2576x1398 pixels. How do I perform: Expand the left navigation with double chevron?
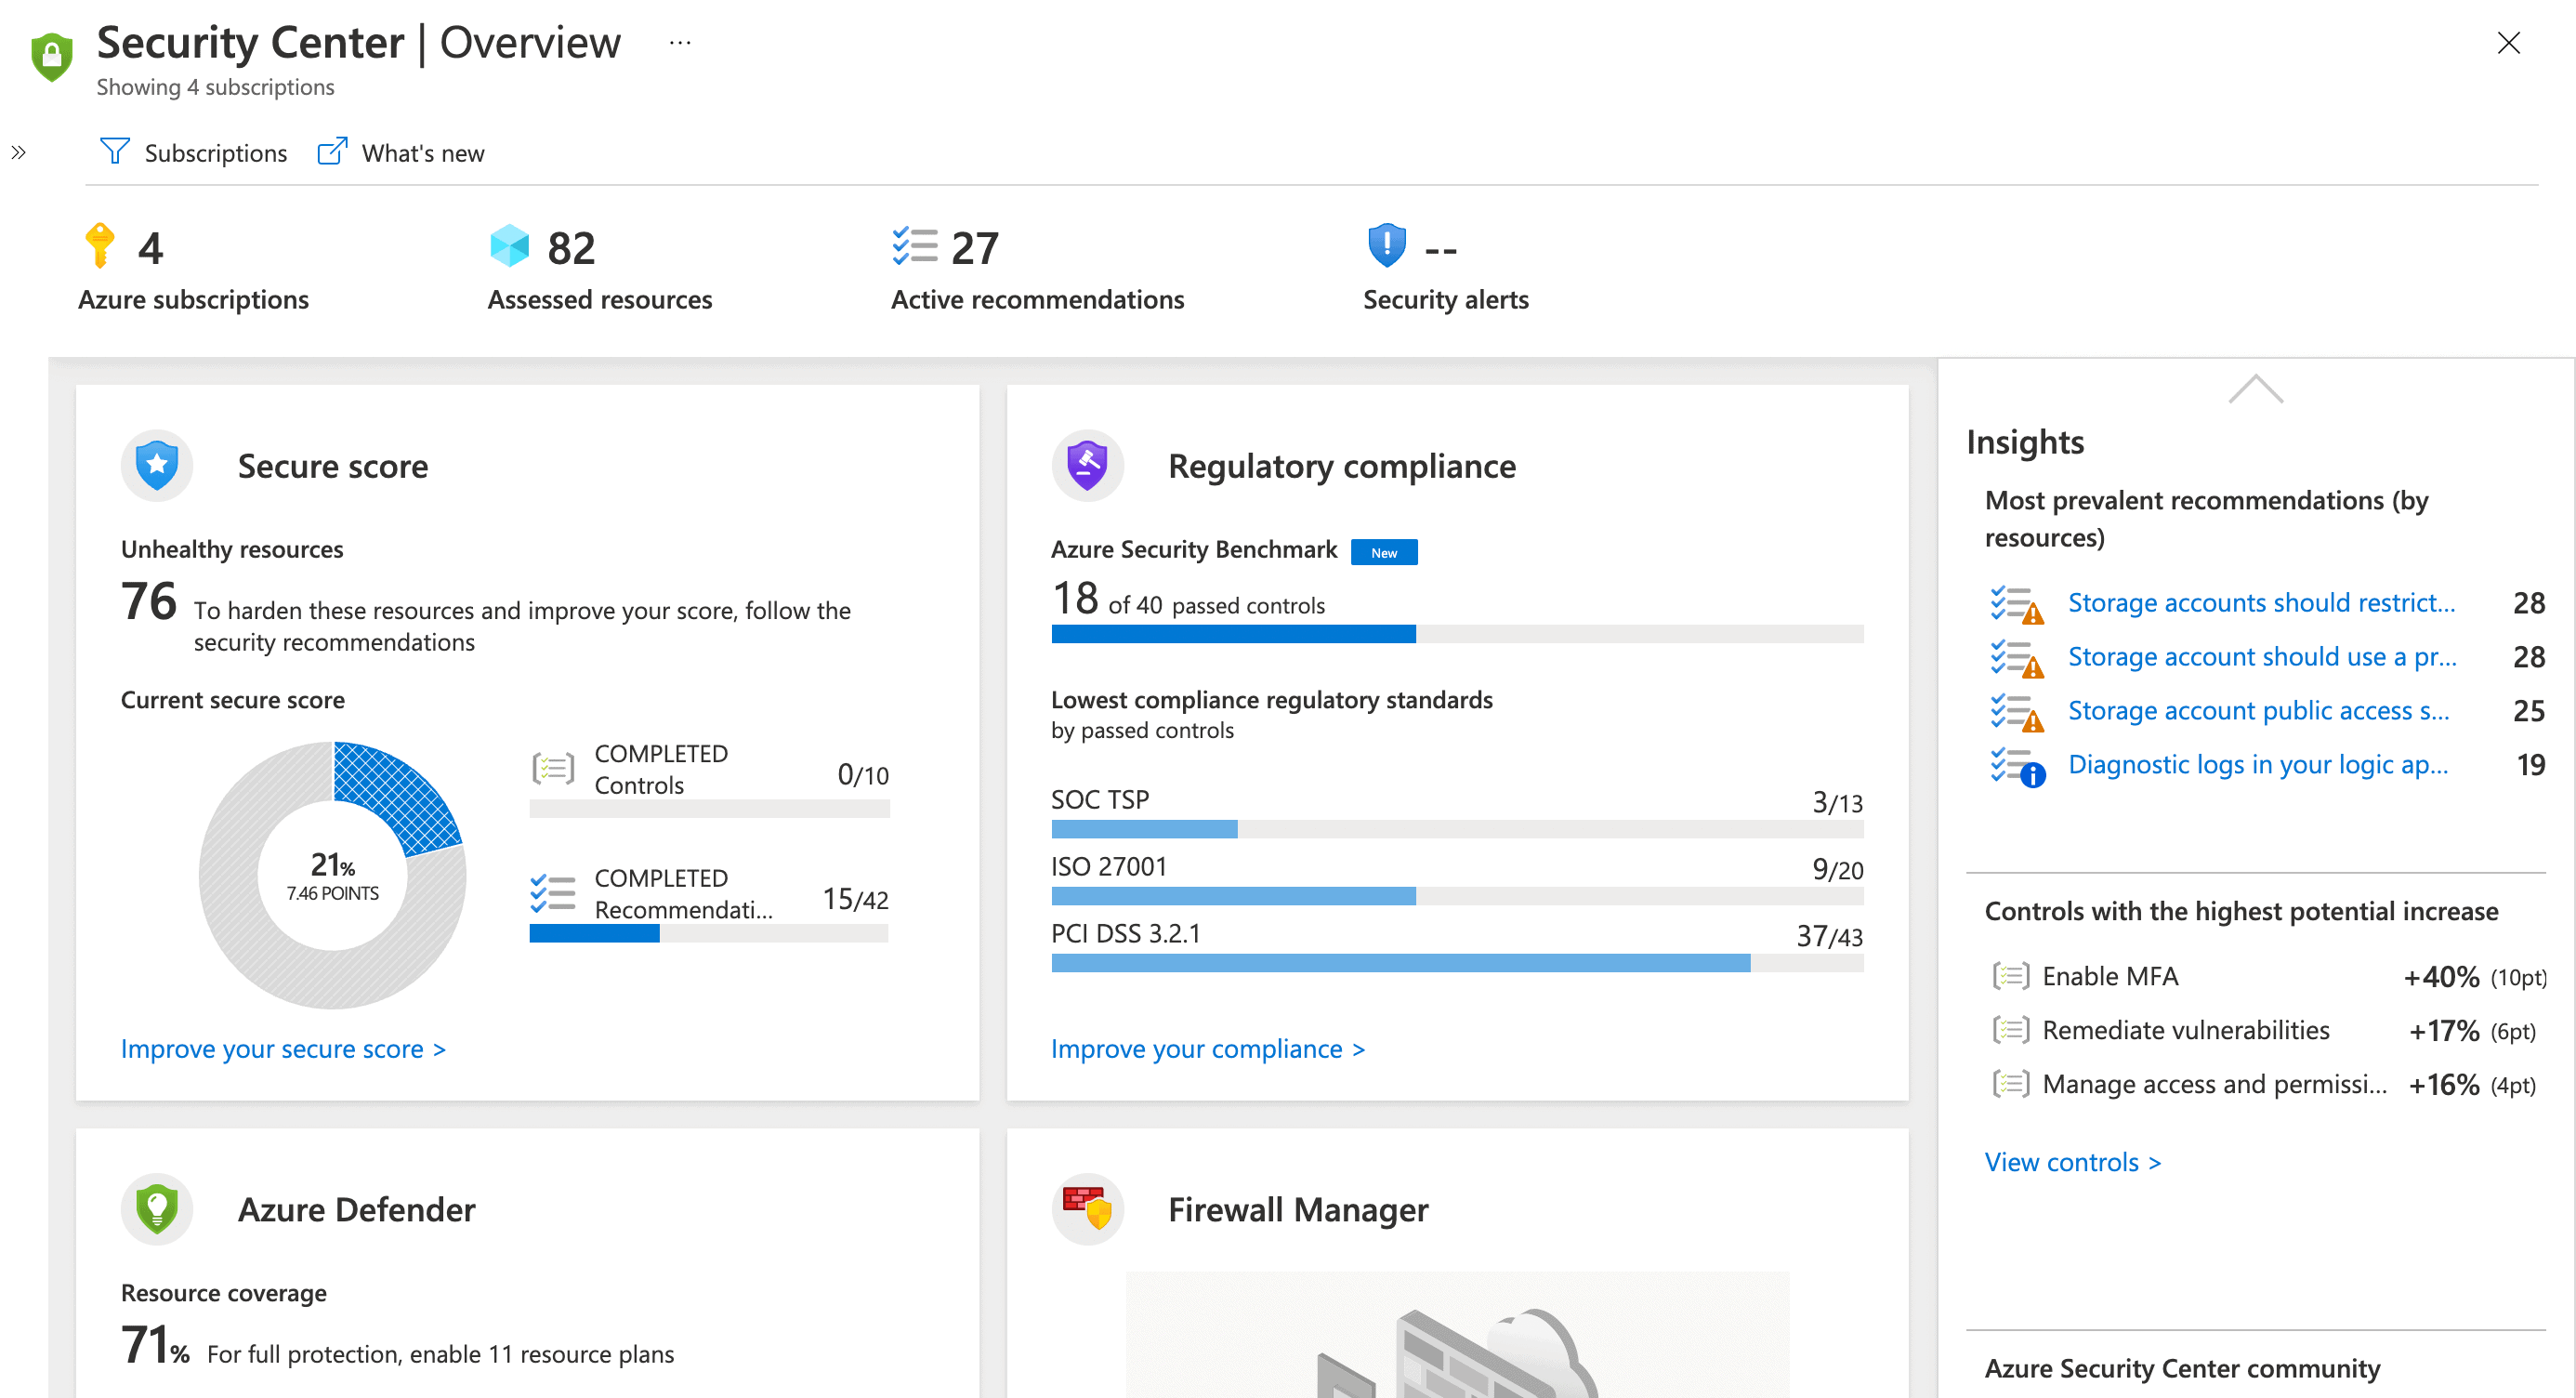coord(18,152)
